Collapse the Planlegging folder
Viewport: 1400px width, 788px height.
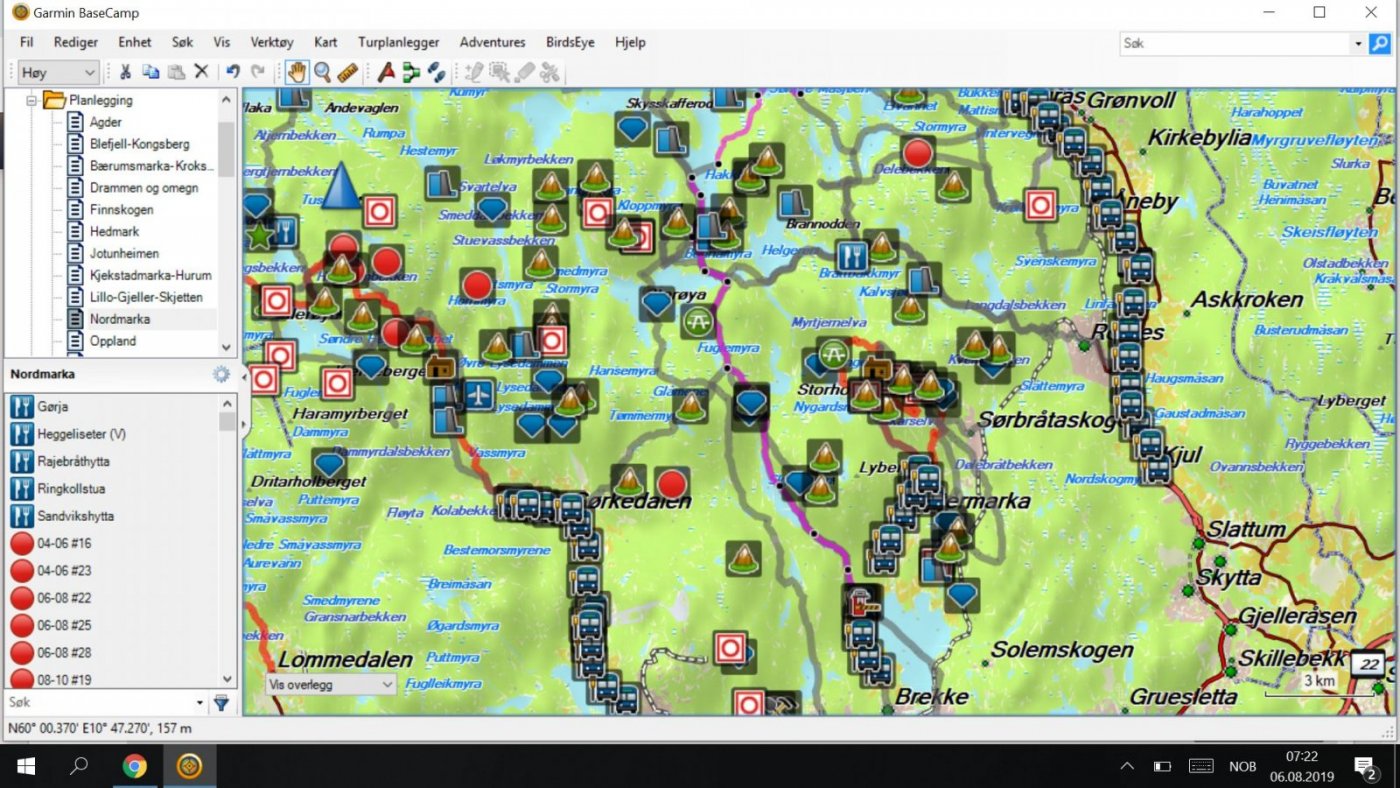(x=31, y=100)
